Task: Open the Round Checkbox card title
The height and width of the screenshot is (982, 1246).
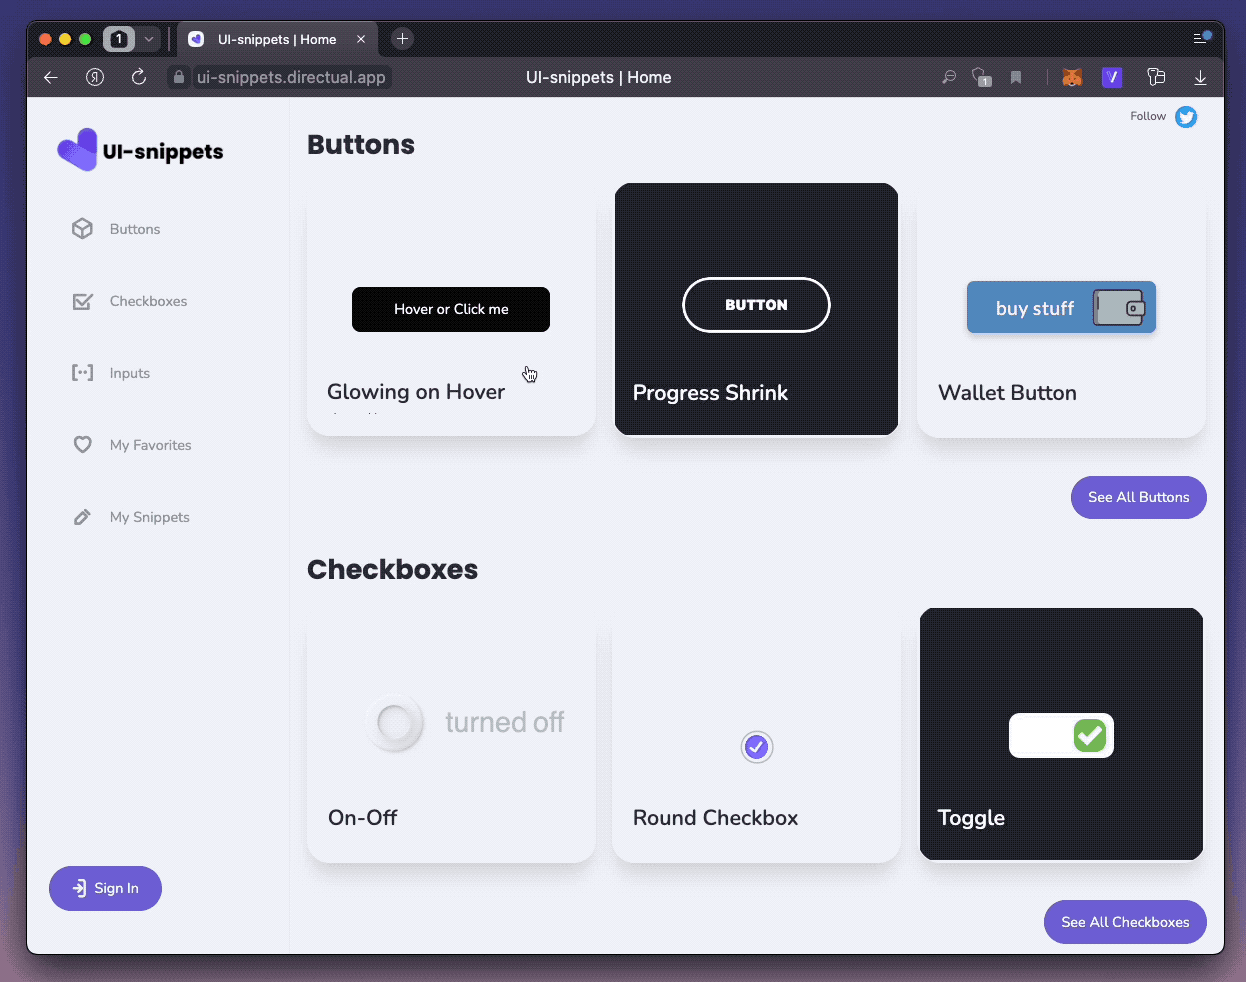Action: pos(715,818)
